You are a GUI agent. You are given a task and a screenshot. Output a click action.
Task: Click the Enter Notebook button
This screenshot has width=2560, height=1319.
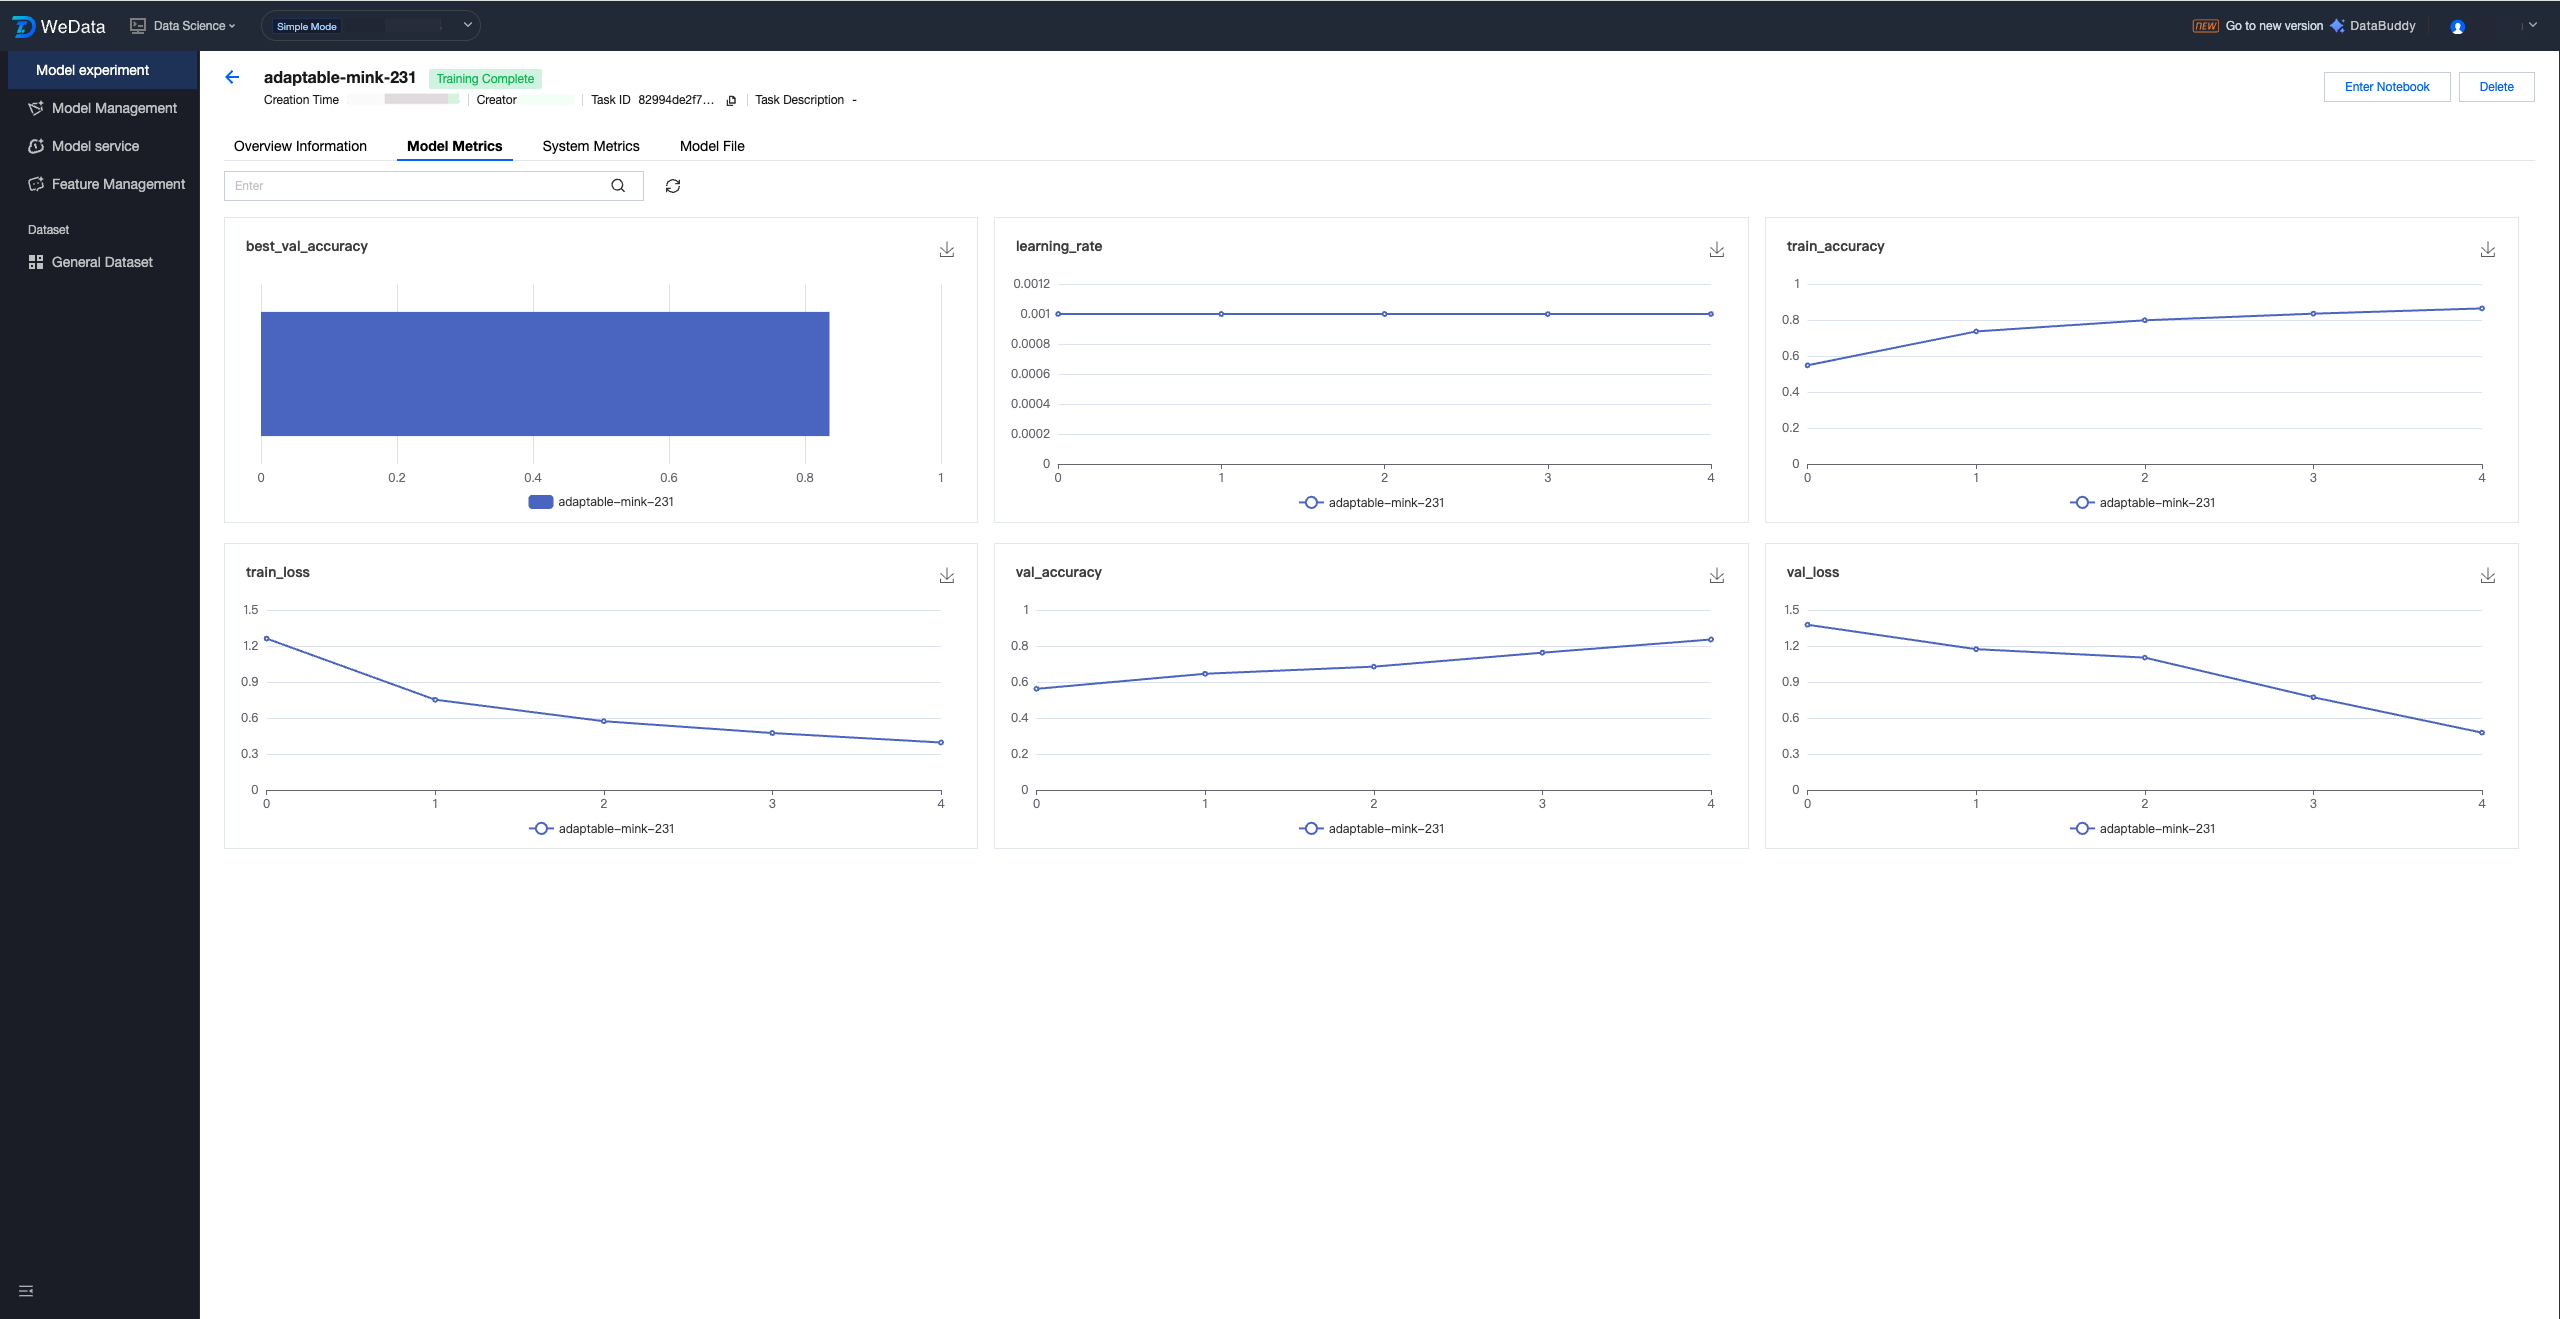(x=2386, y=87)
